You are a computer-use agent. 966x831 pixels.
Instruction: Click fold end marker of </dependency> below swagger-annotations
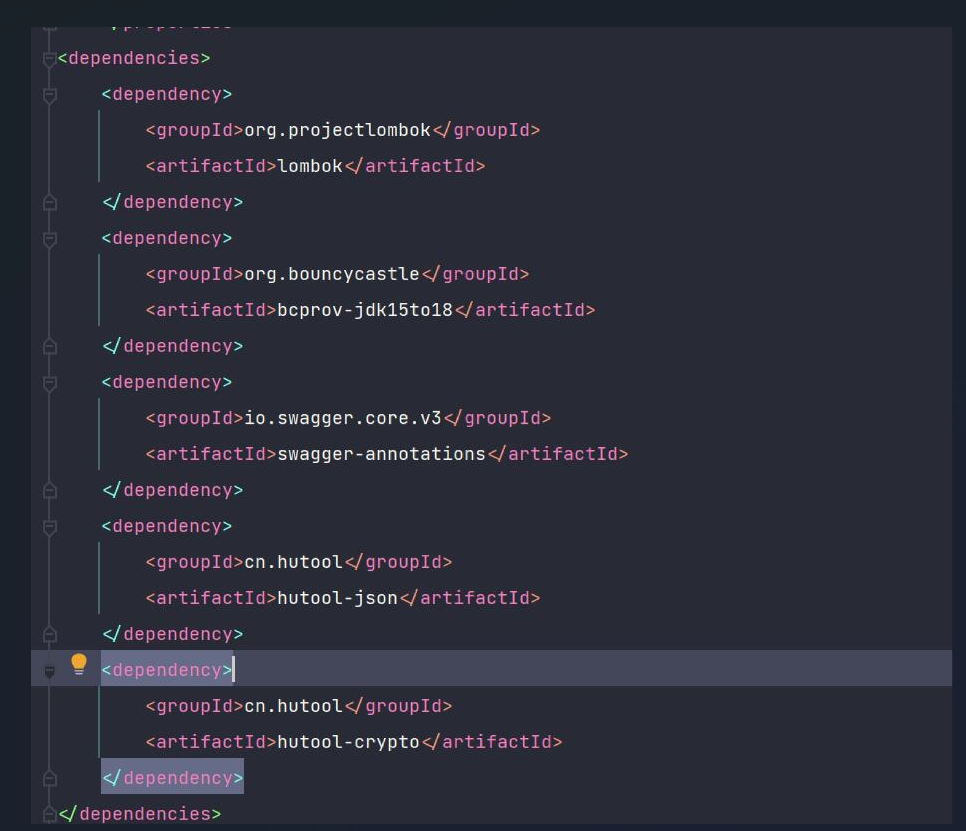pyautogui.click(x=50, y=491)
